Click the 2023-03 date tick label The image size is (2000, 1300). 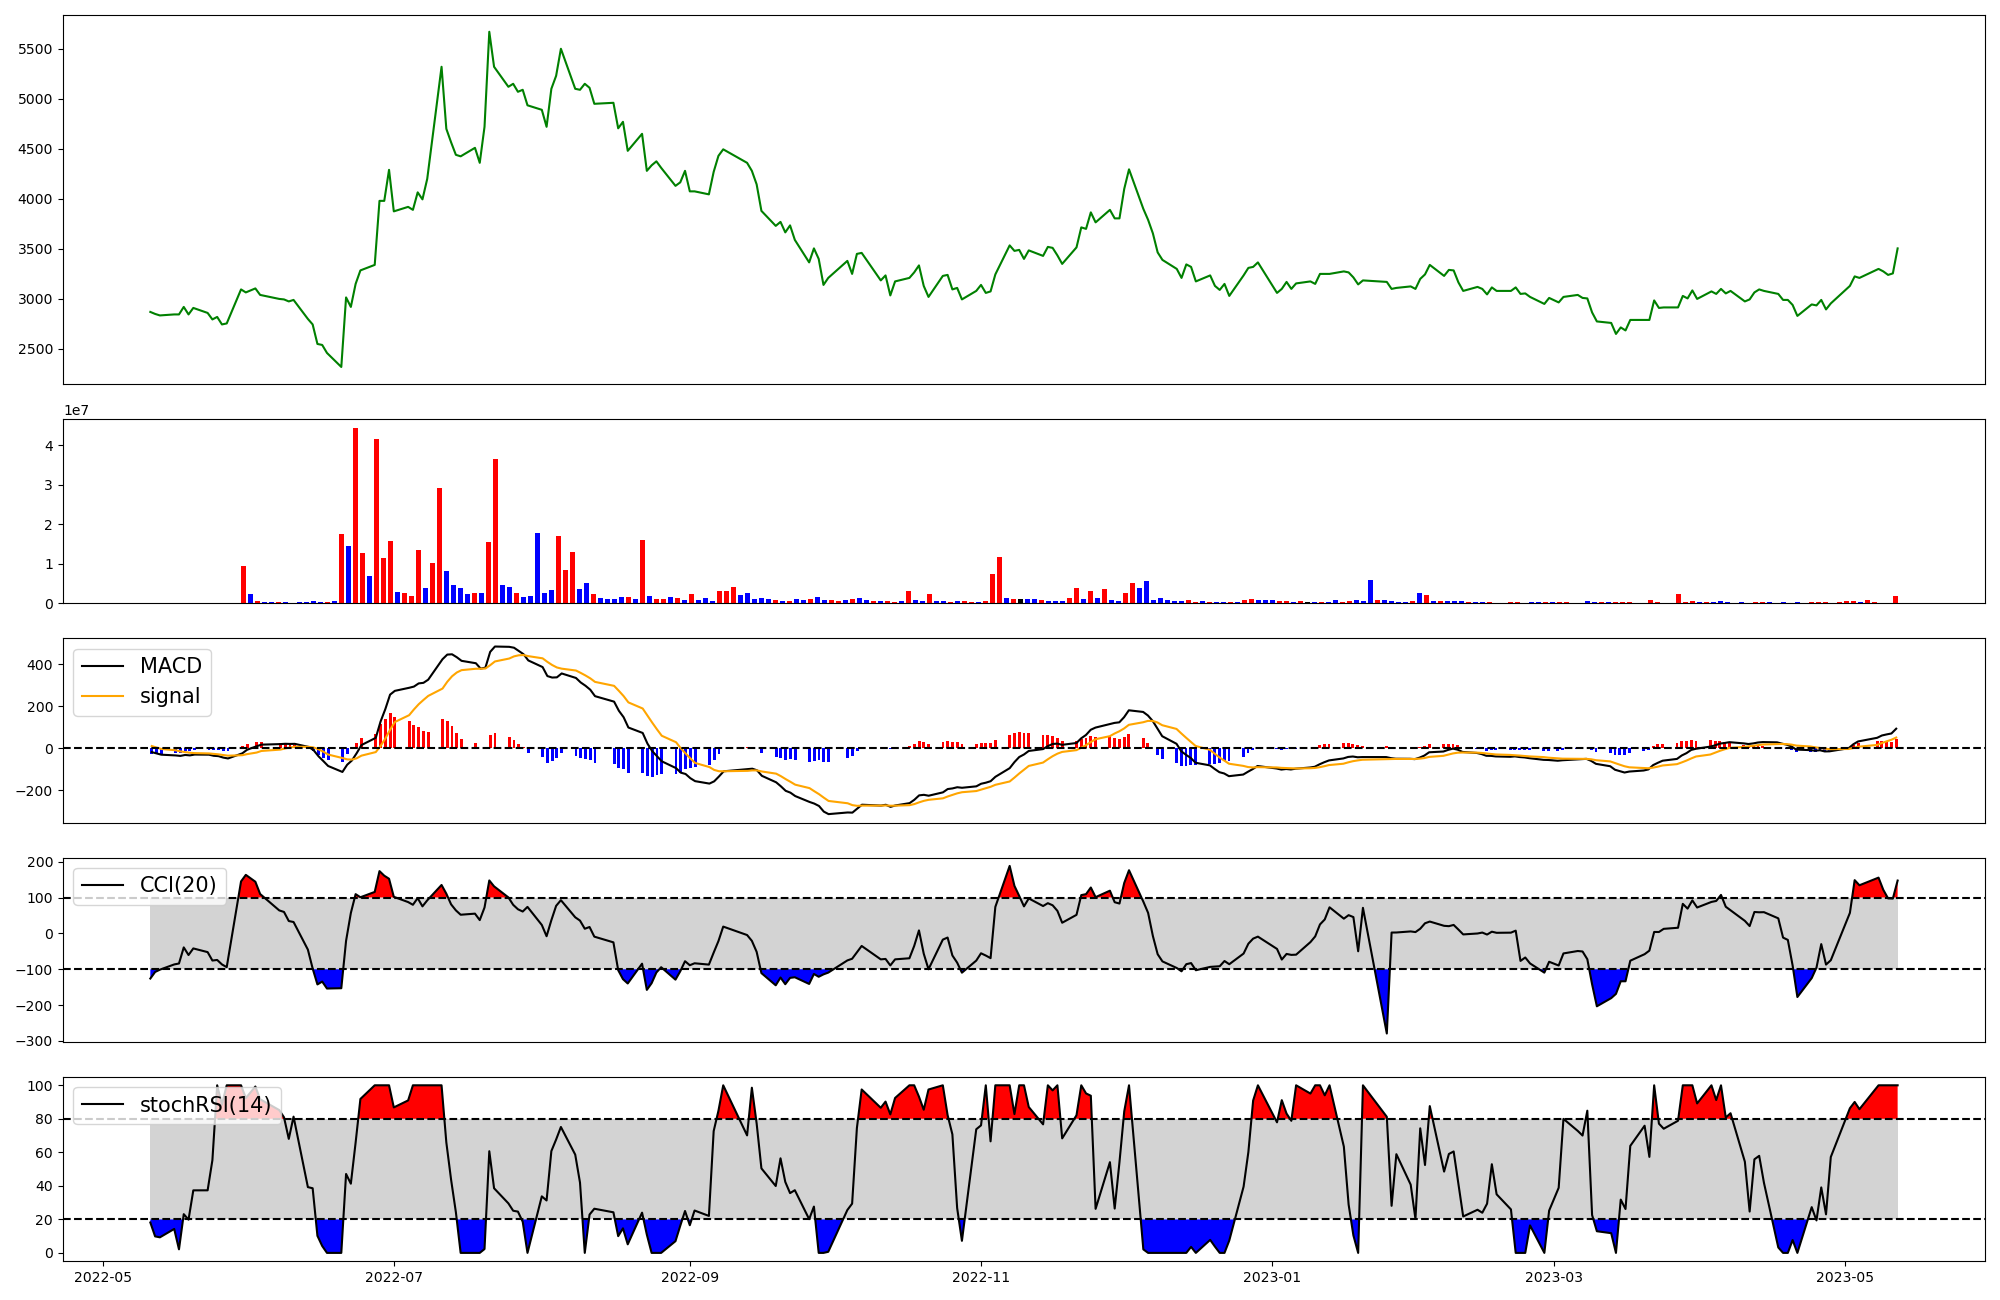point(1554,1277)
